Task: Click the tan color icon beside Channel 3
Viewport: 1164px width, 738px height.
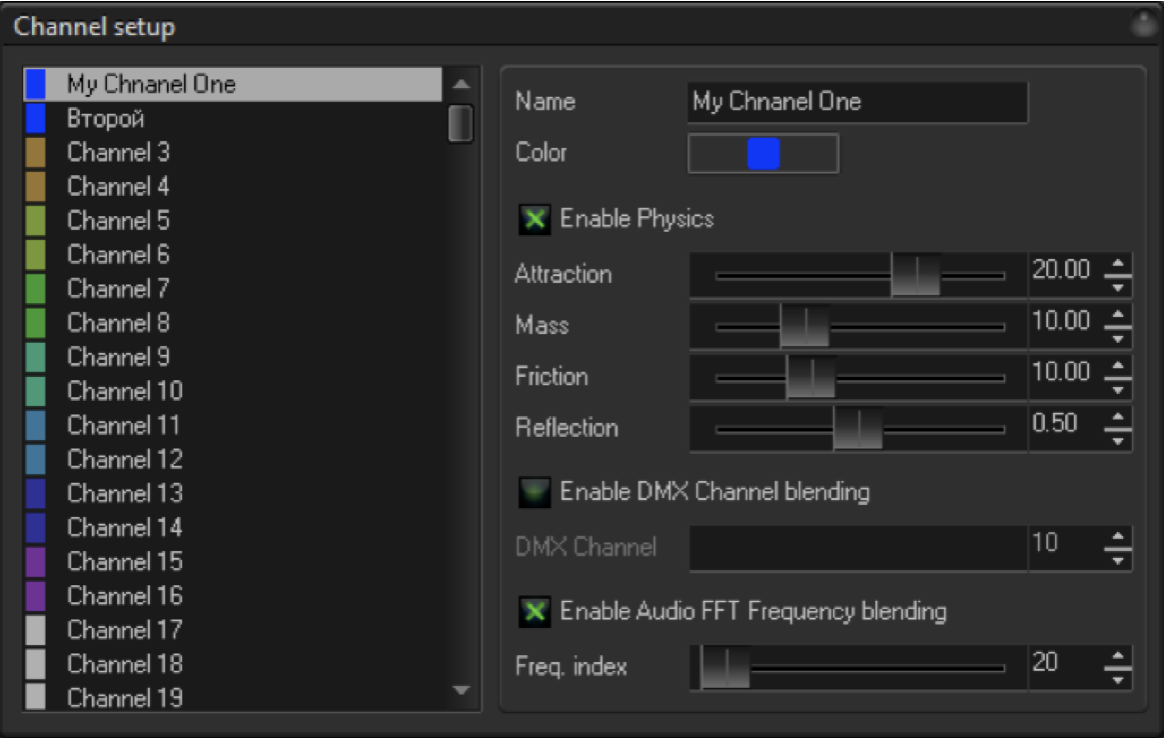Action: click(36, 153)
